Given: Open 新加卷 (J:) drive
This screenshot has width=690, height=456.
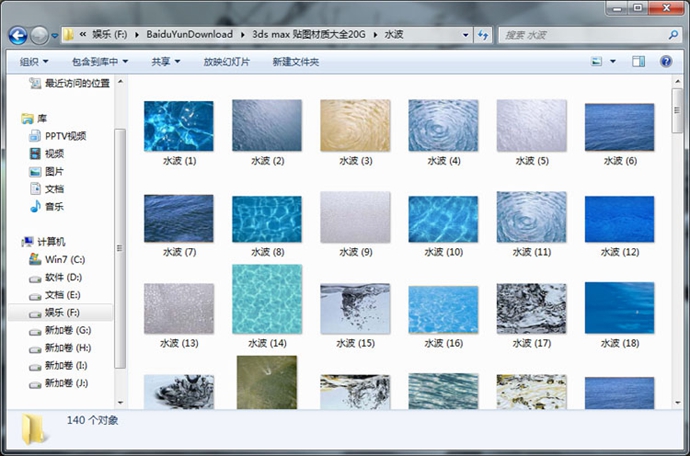Looking at the screenshot, I should [x=58, y=383].
